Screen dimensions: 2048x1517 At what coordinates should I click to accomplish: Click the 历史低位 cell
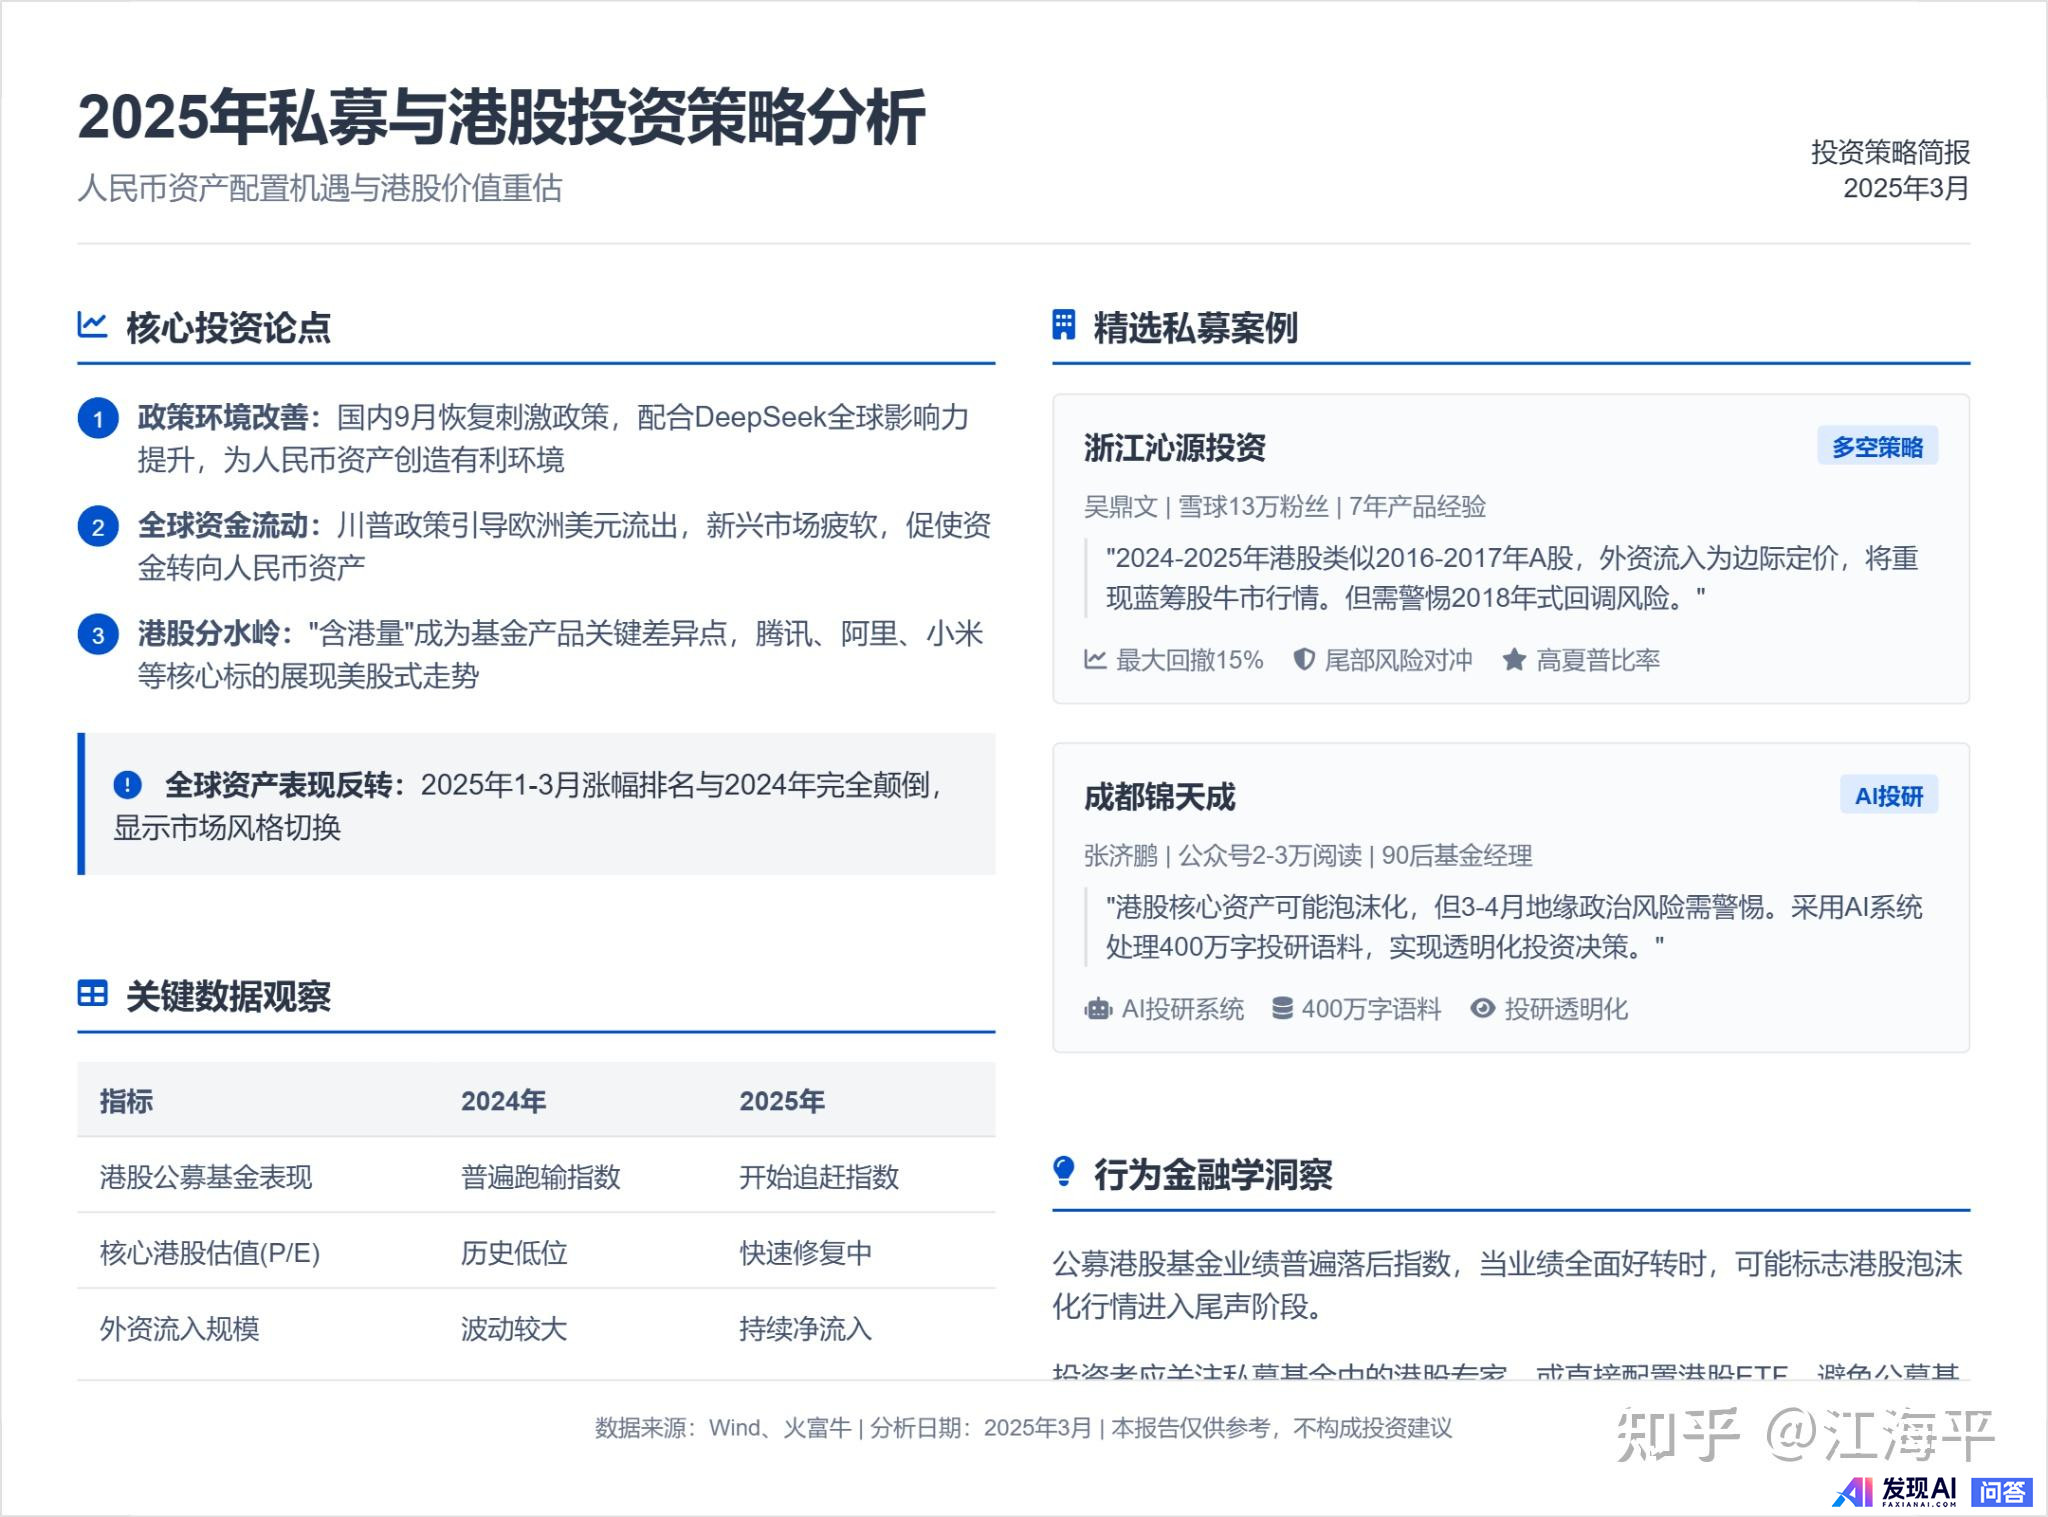pos(514,1253)
